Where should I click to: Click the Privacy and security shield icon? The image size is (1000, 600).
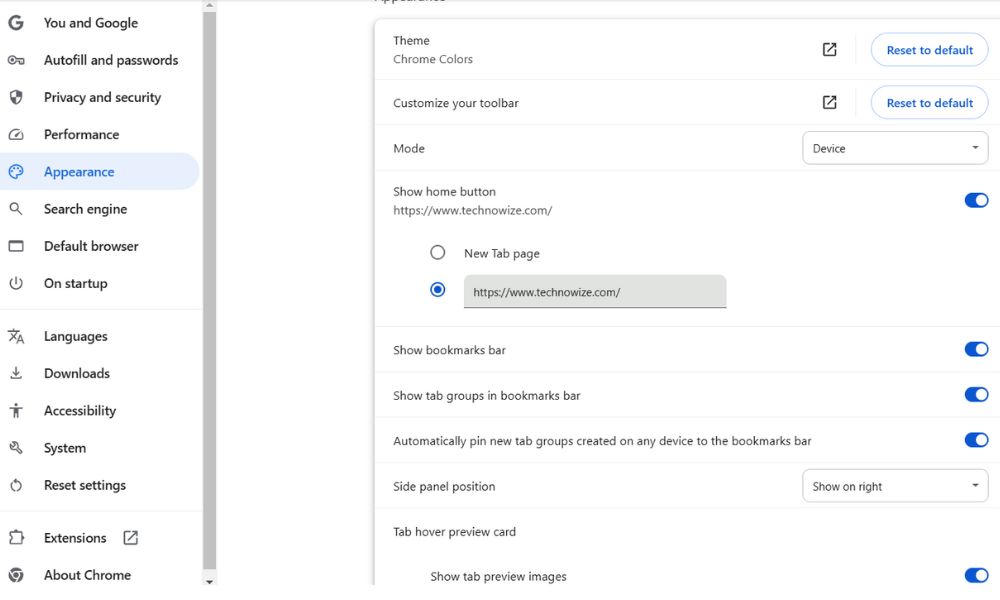[16, 97]
